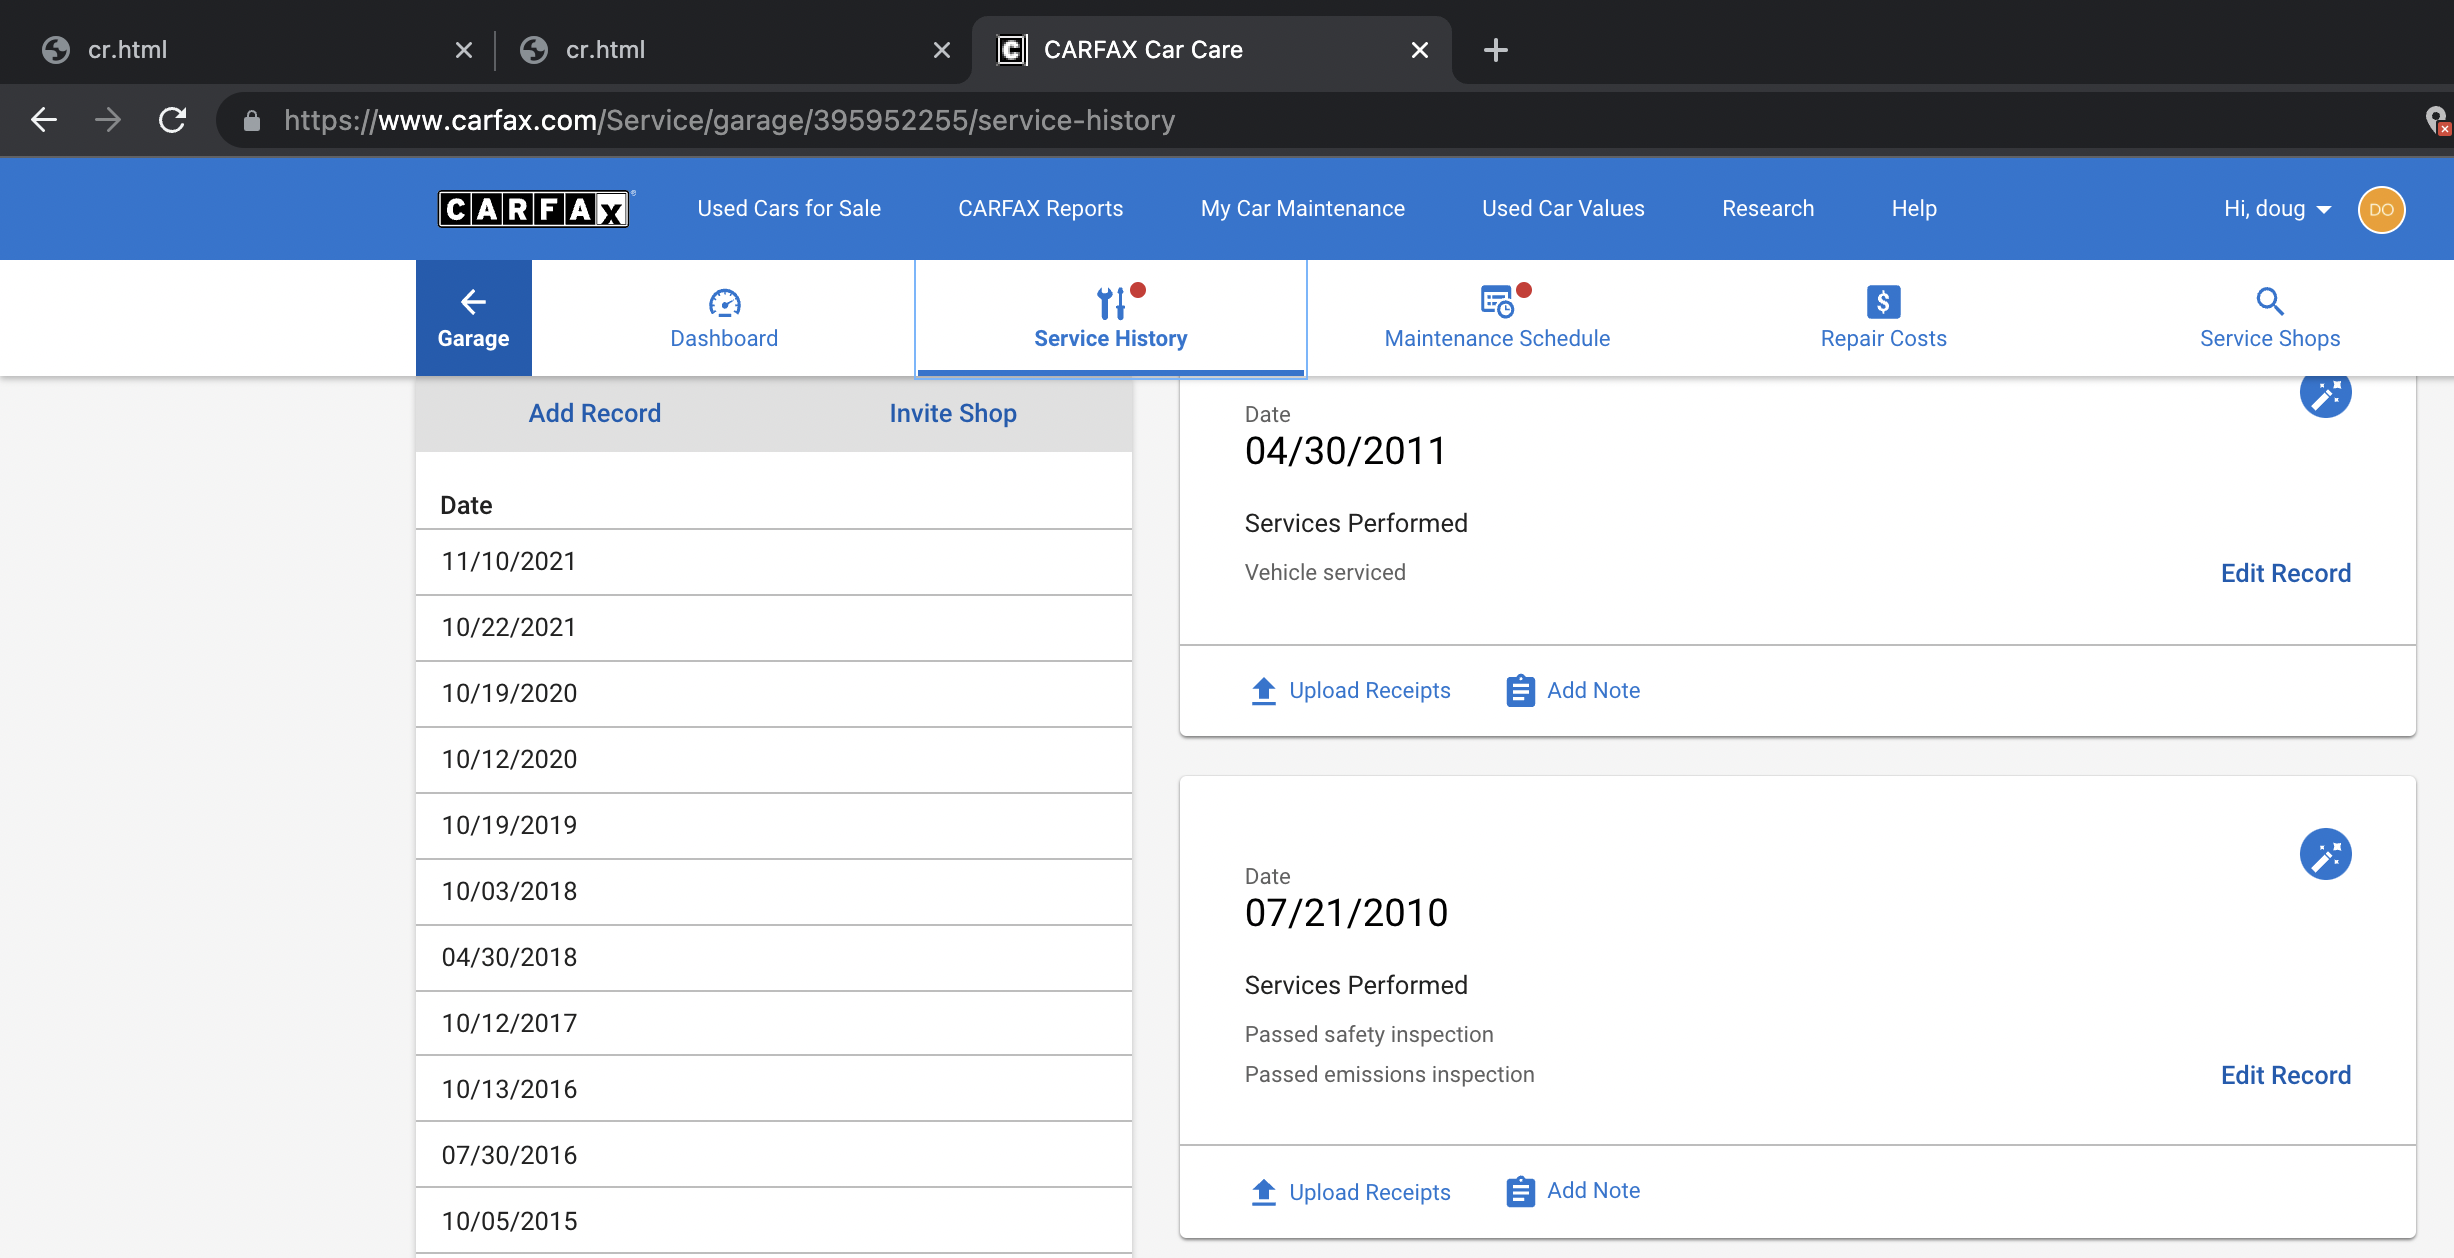The image size is (2454, 1258).
Task: Select the 10/19/2020 service date row
Action: [x=773, y=694]
